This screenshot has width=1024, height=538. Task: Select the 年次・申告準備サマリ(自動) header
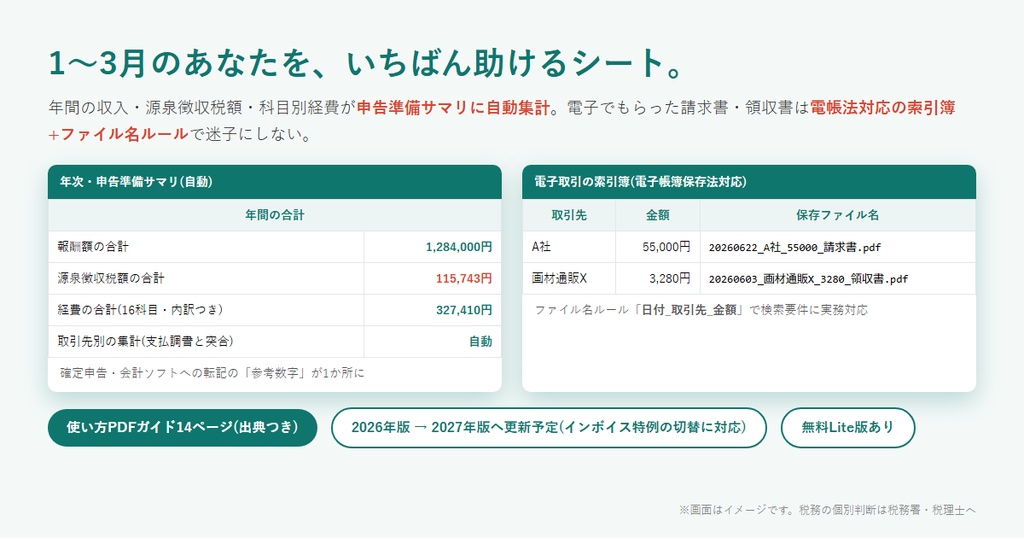point(274,182)
